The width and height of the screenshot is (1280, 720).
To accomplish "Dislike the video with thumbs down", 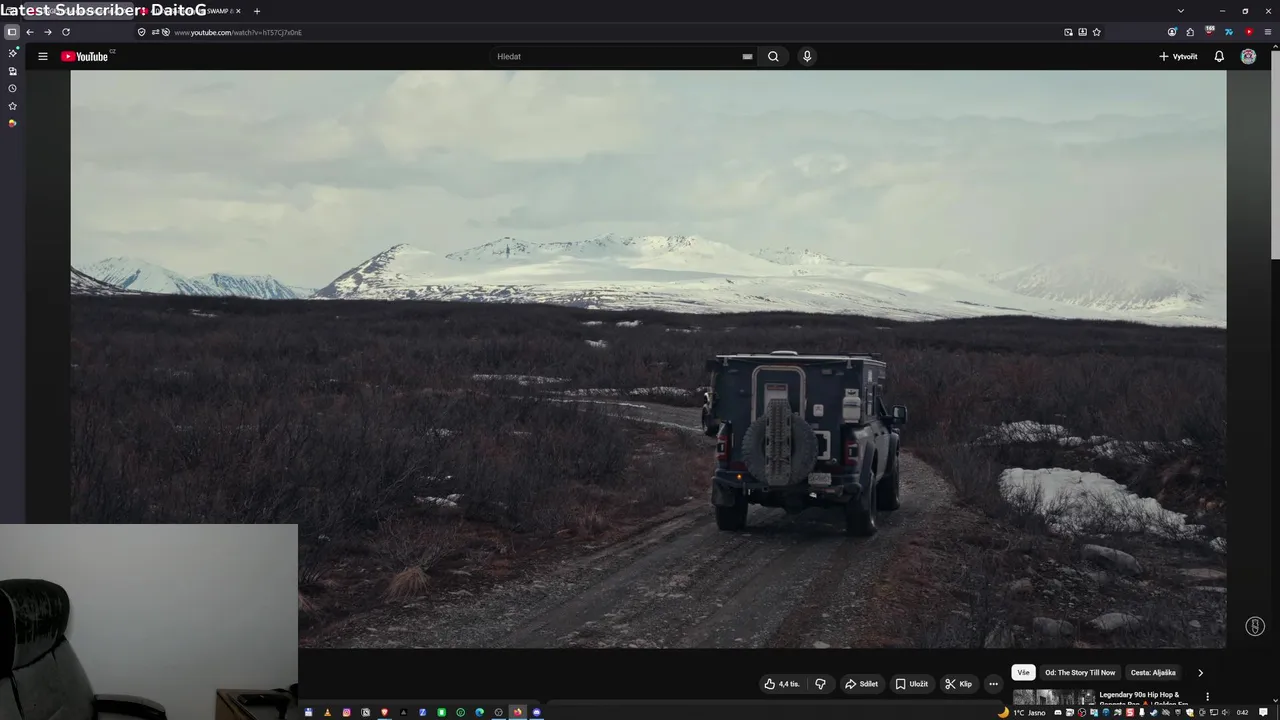I will pos(820,684).
